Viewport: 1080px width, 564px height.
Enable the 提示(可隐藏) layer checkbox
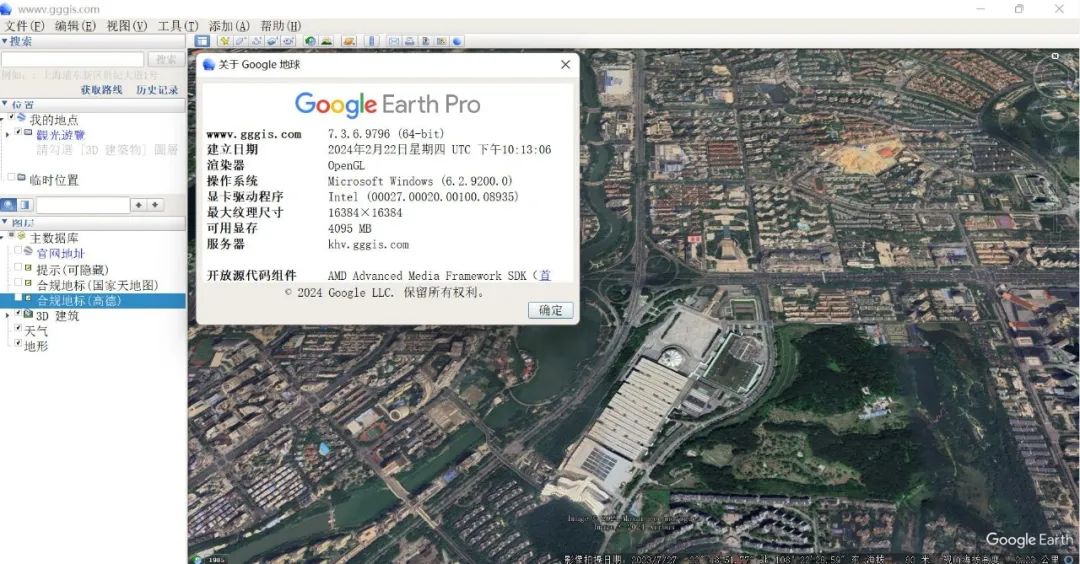coord(19,267)
